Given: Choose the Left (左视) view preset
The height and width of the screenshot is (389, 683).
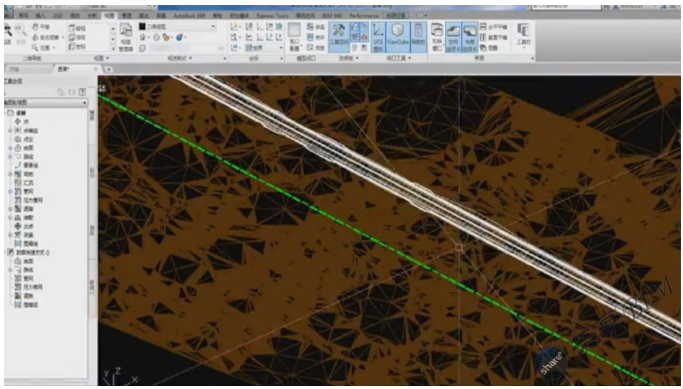Looking at the screenshot, I should [x=78, y=47].
